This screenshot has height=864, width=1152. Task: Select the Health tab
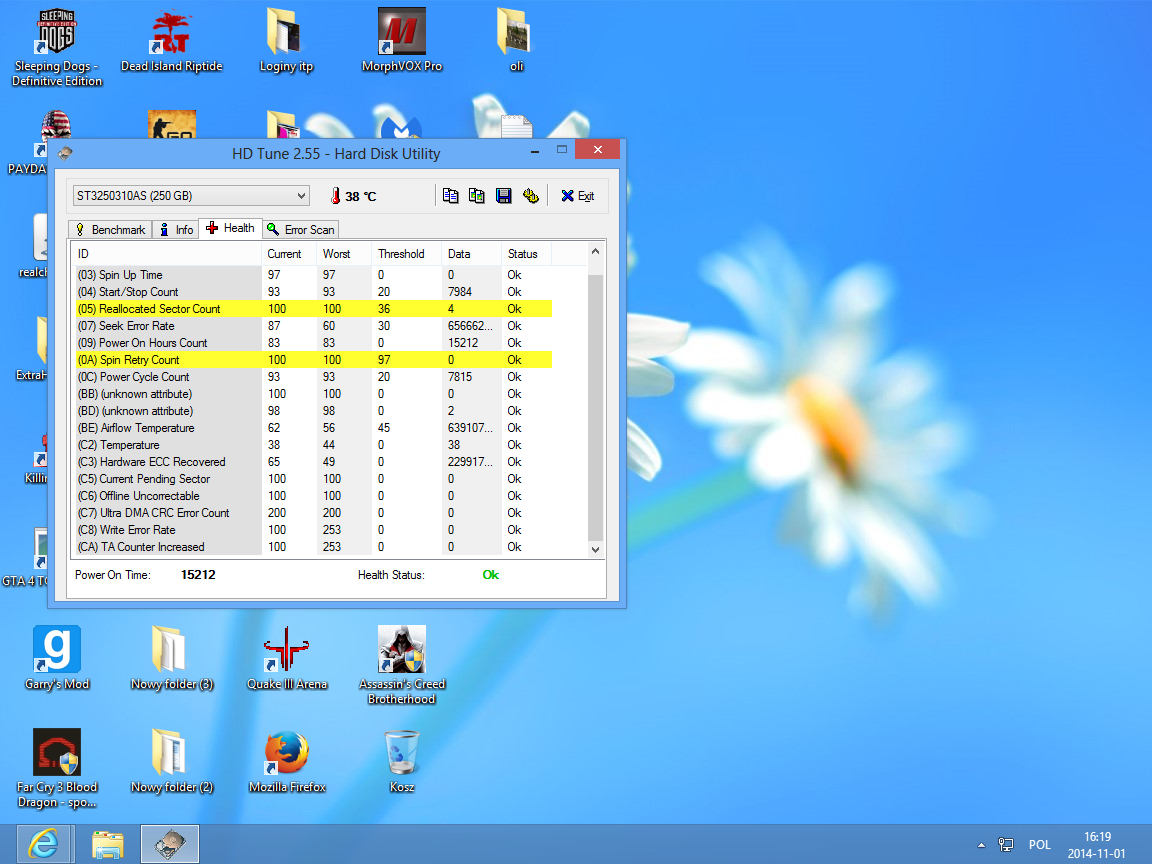[231, 228]
